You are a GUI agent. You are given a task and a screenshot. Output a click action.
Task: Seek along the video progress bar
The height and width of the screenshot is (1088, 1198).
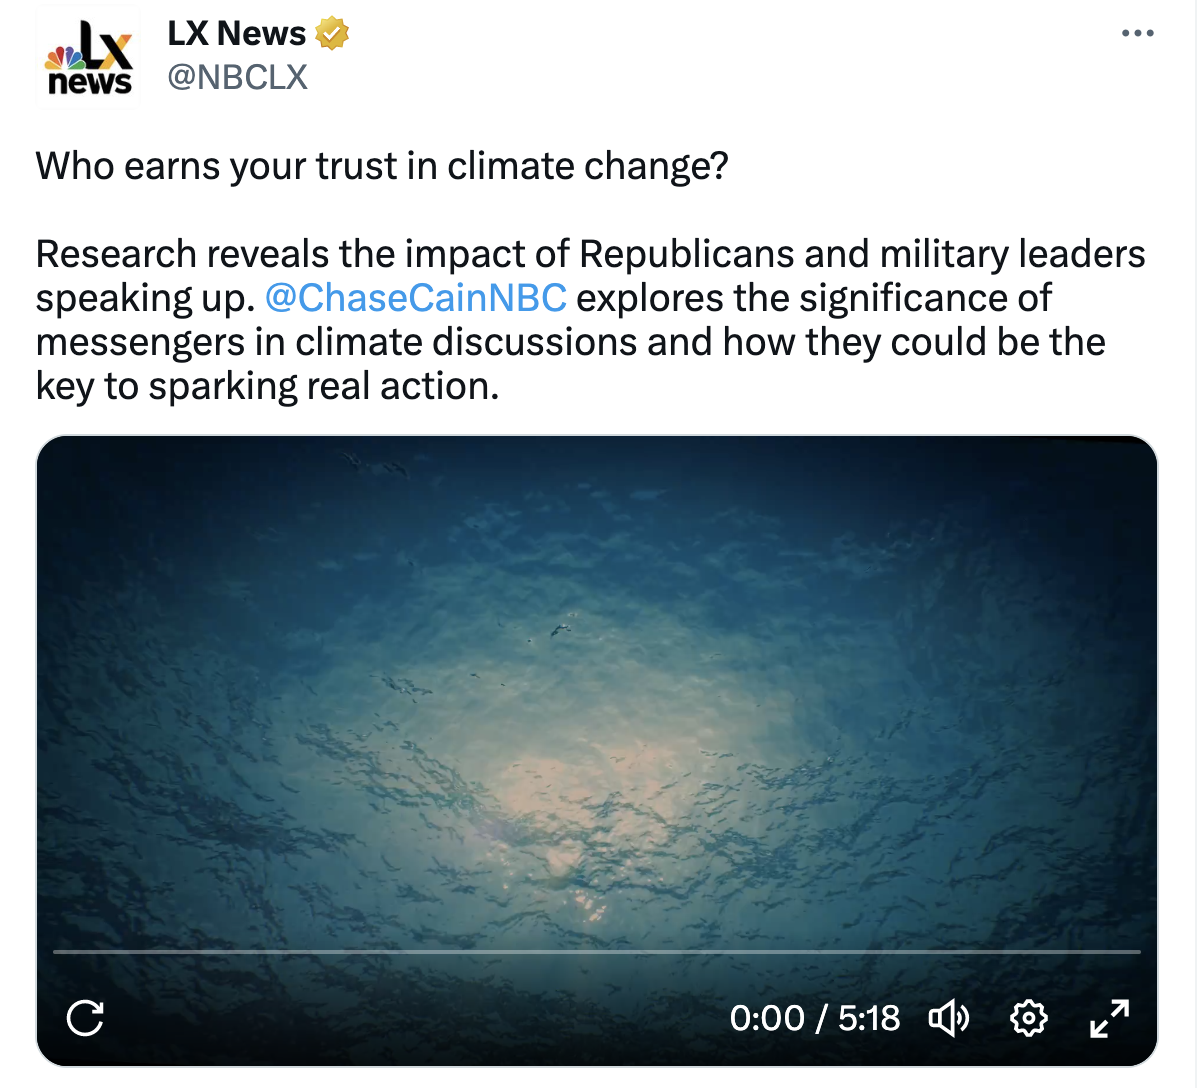click(x=597, y=952)
